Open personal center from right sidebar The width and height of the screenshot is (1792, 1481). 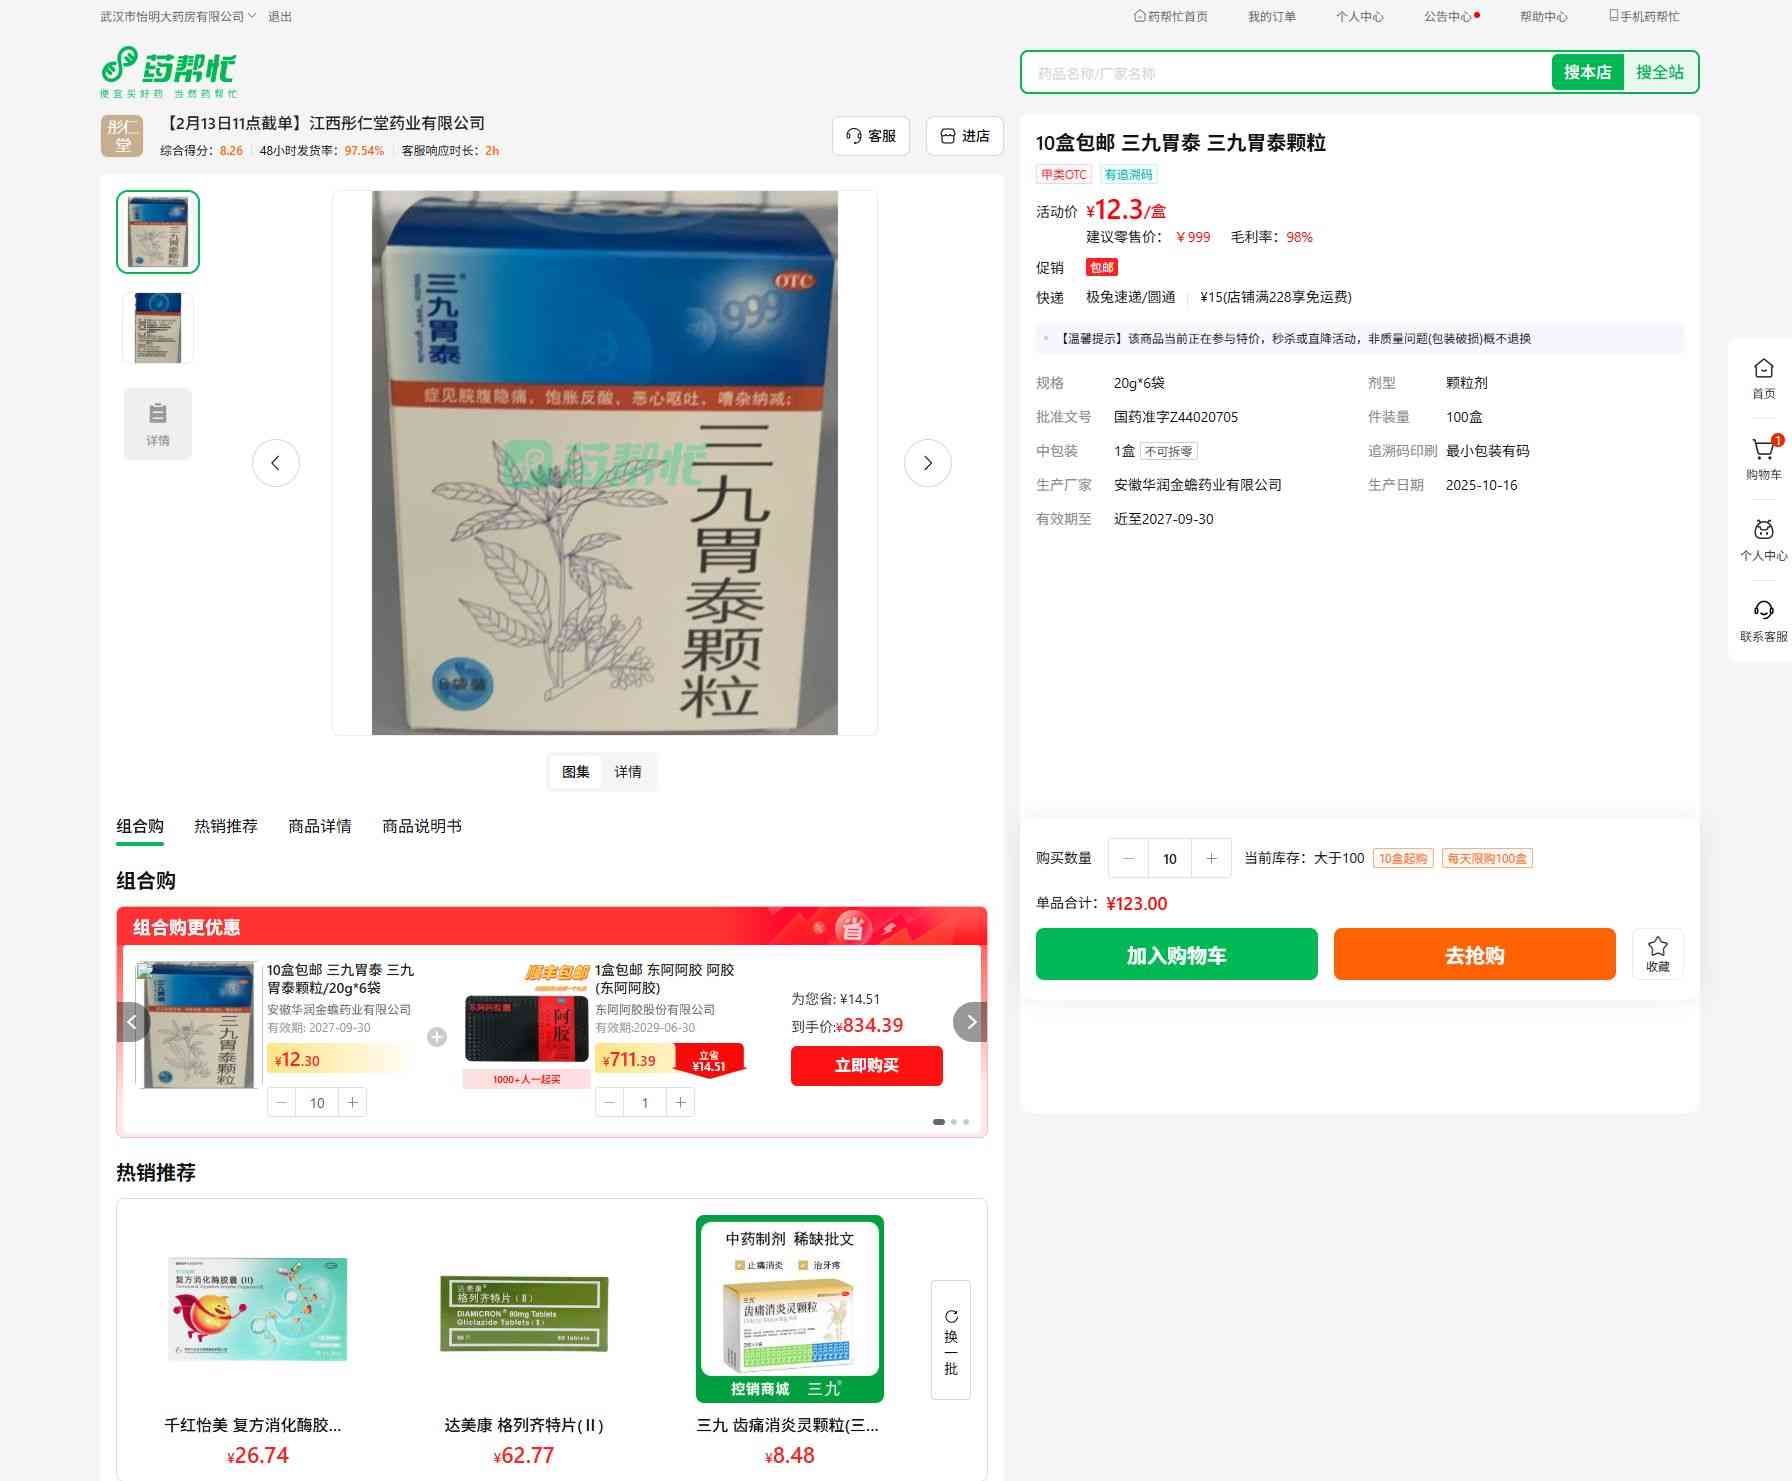point(1763,540)
